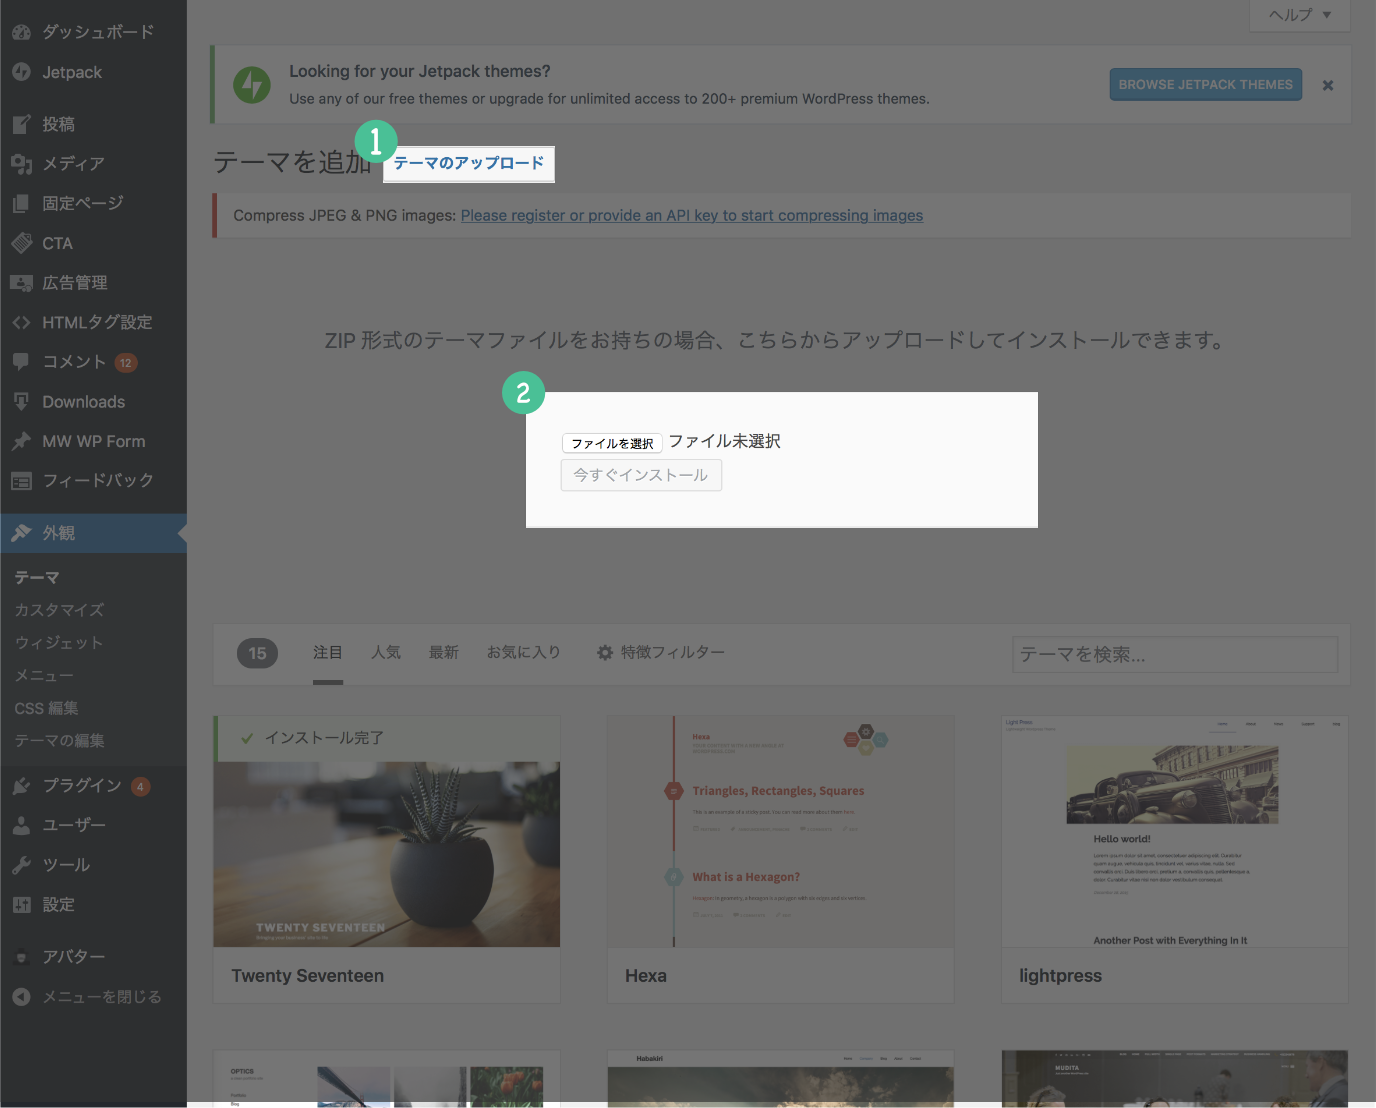Open ウィジェット in appearance submenu
The image size is (1376, 1108).
tap(59, 643)
